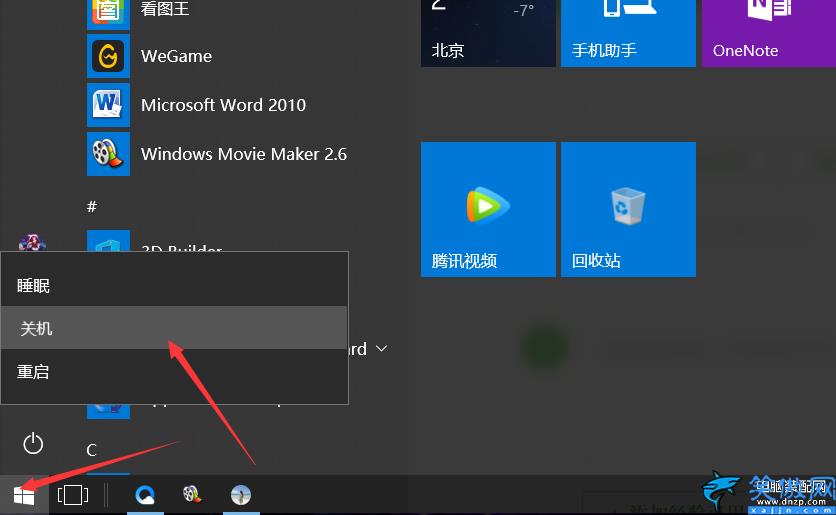Open the 手机助手 tile
The width and height of the screenshot is (836, 515).
pos(628,33)
